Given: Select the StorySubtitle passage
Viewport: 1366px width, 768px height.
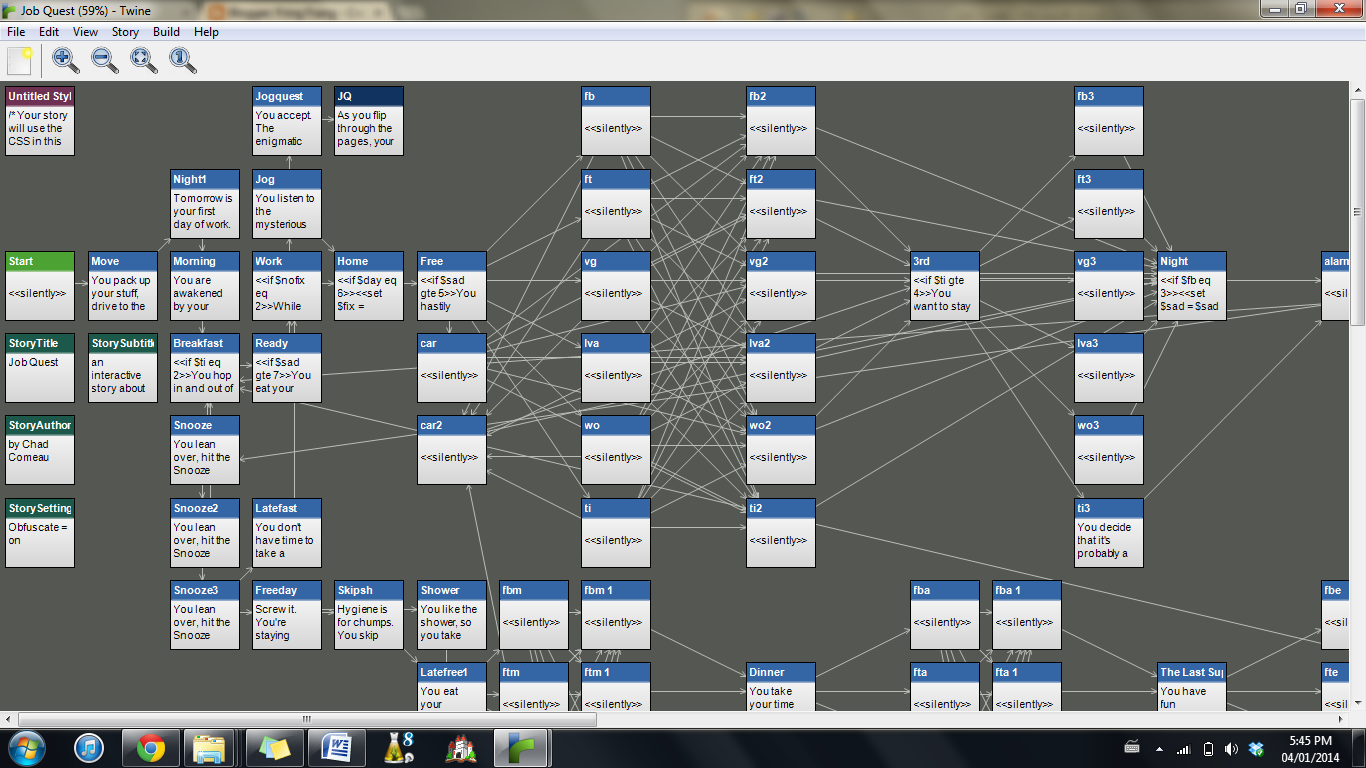Looking at the screenshot, I should pos(123,367).
